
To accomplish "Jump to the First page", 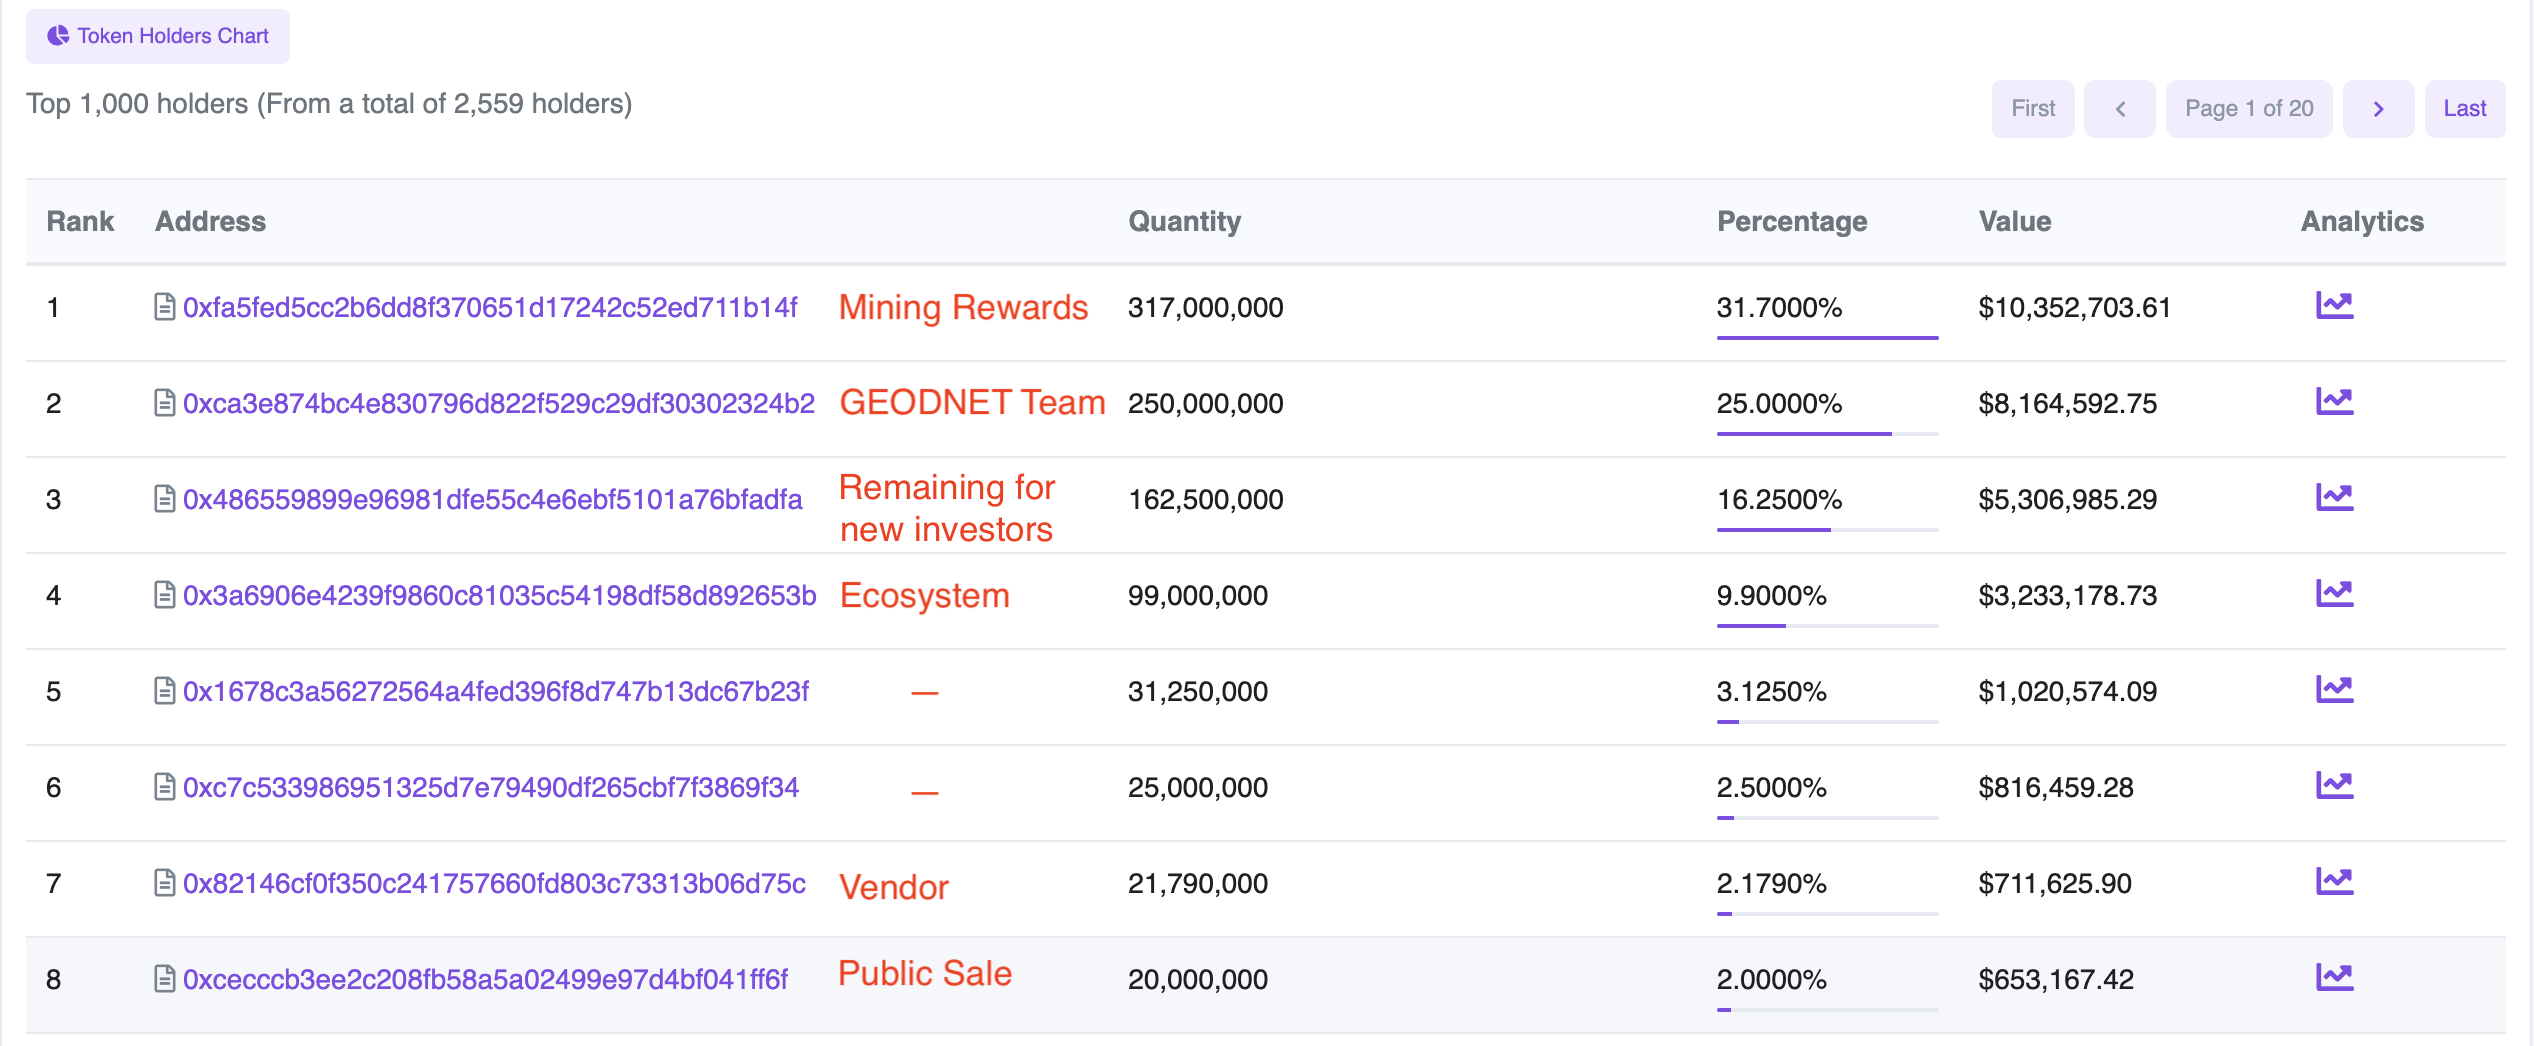I will [2032, 109].
